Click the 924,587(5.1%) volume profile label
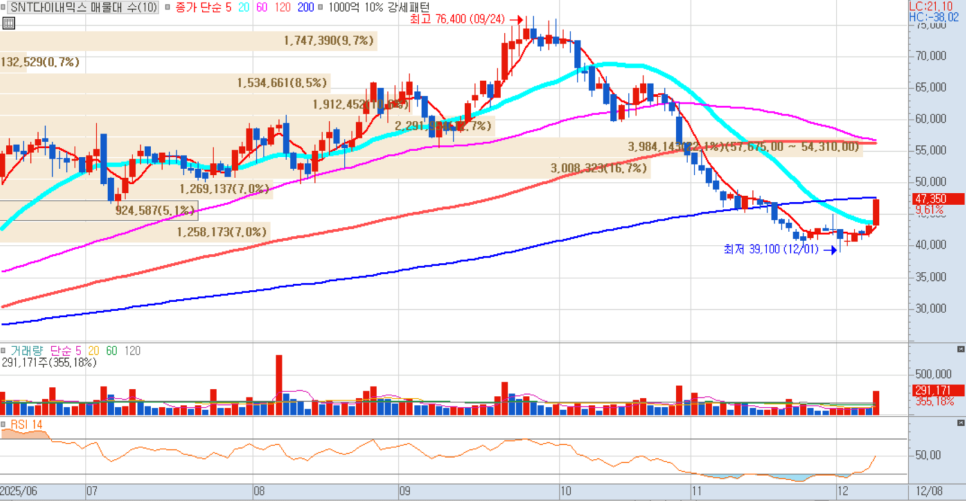 (x=155, y=210)
